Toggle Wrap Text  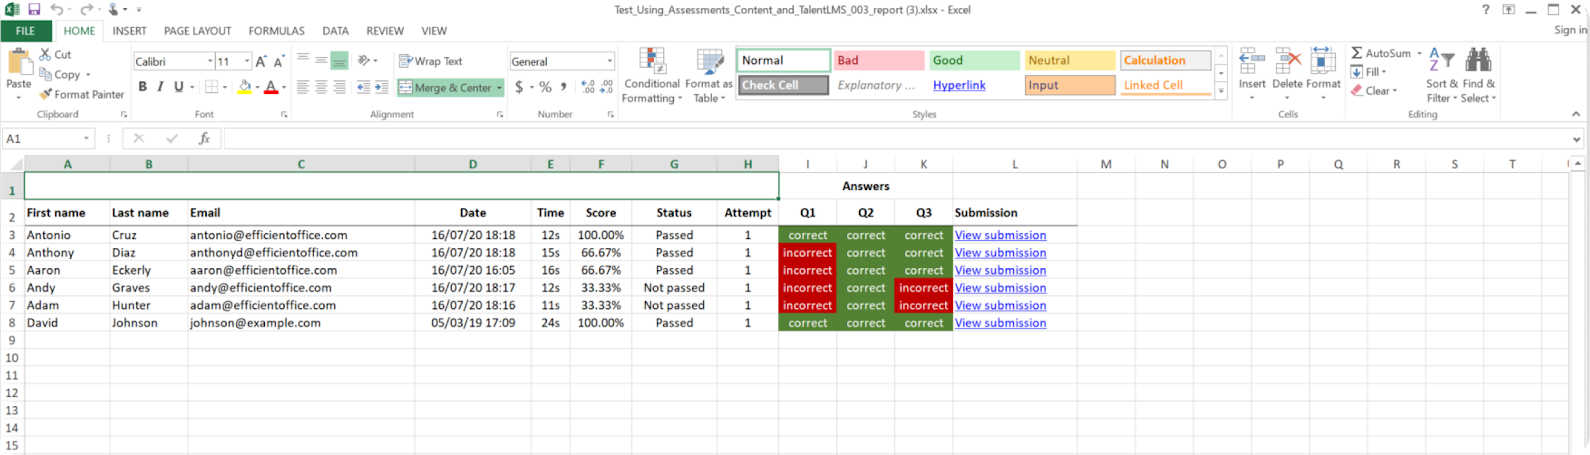(431, 61)
